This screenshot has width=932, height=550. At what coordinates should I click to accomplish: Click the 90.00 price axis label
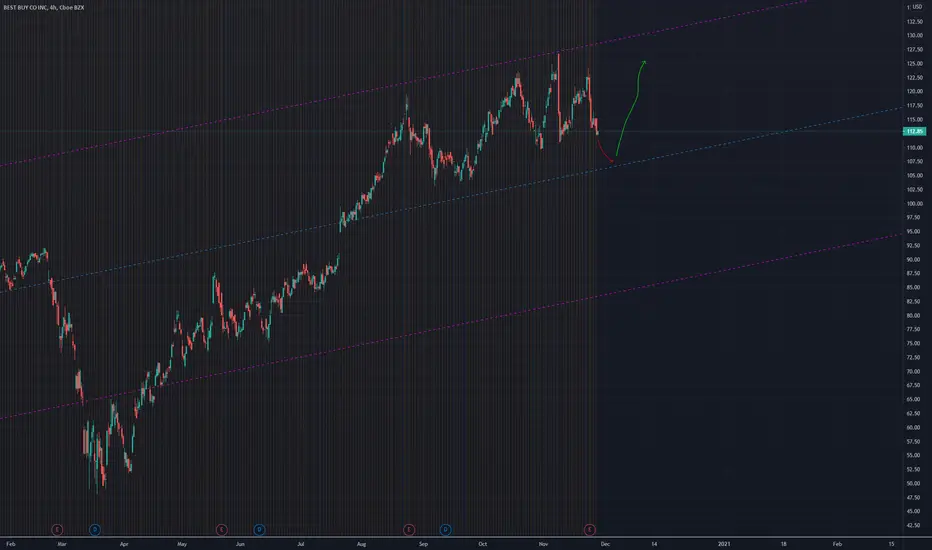click(913, 259)
